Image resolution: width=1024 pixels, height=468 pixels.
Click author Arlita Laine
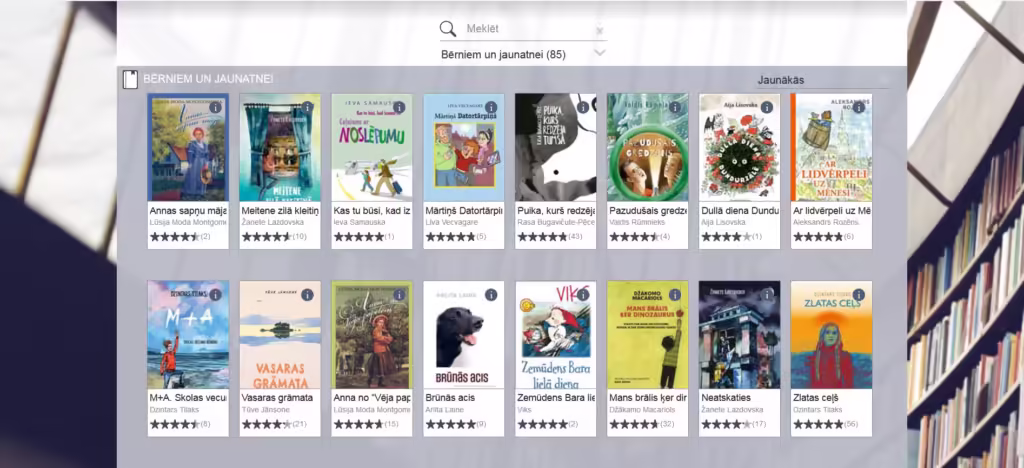444,410
